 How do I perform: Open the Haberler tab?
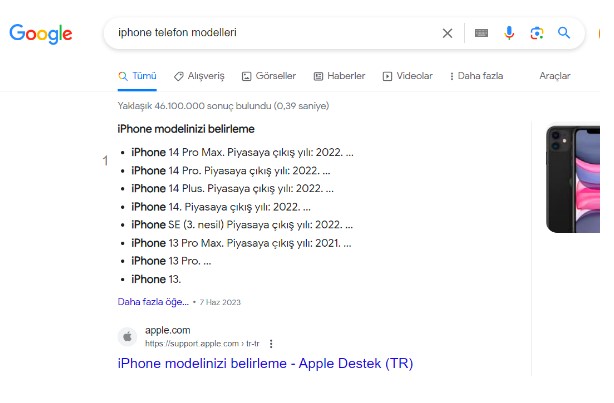coord(339,76)
